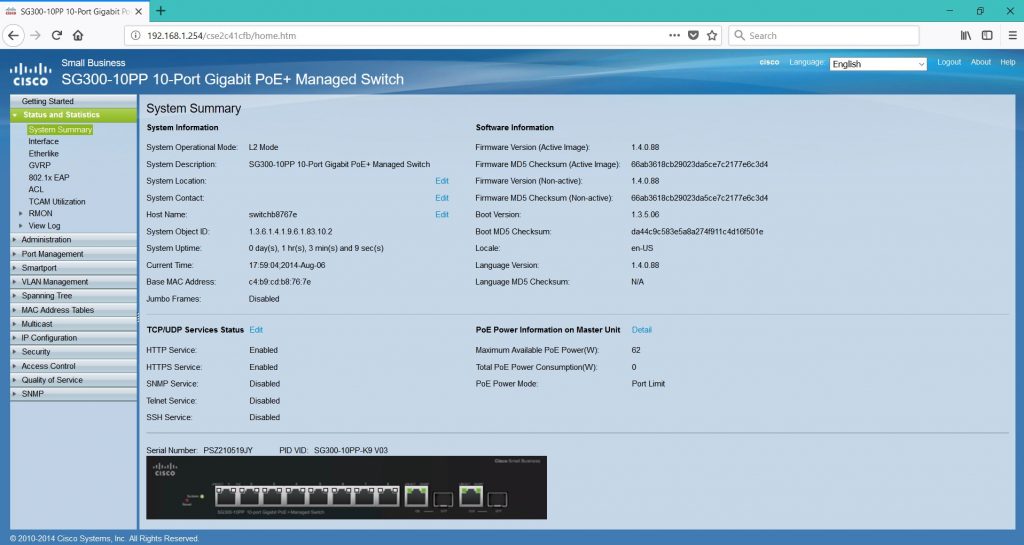Viewport: 1024px width, 545px height.
Task: Click the address bar URL 192.168.1.254
Action: tap(221, 36)
